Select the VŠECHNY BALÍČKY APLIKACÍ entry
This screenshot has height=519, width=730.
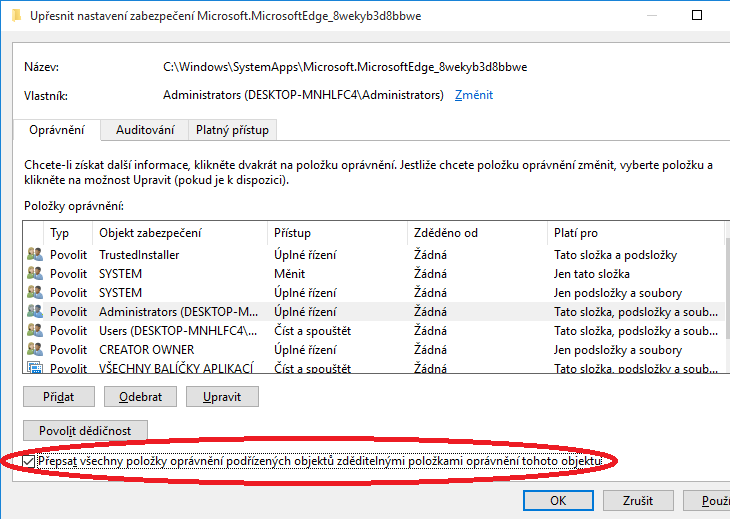coord(374,366)
